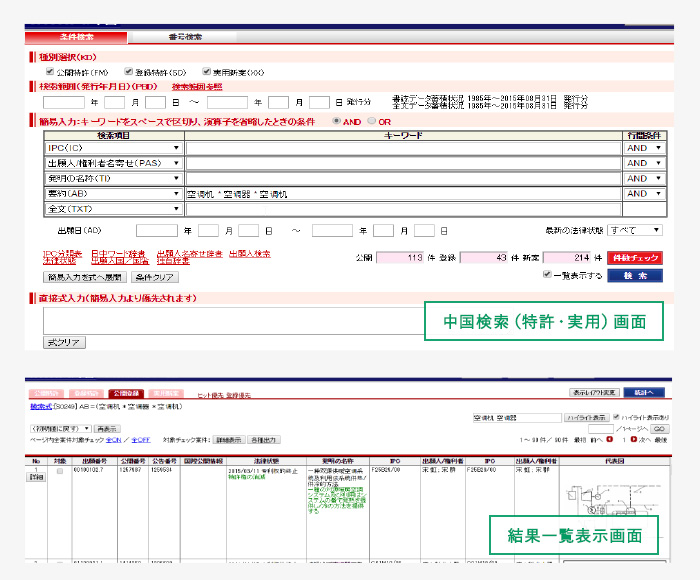Open the (初期順に戻す) sort dropdown
The width and height of the screenshot is (700, 580).
point(61,429)
